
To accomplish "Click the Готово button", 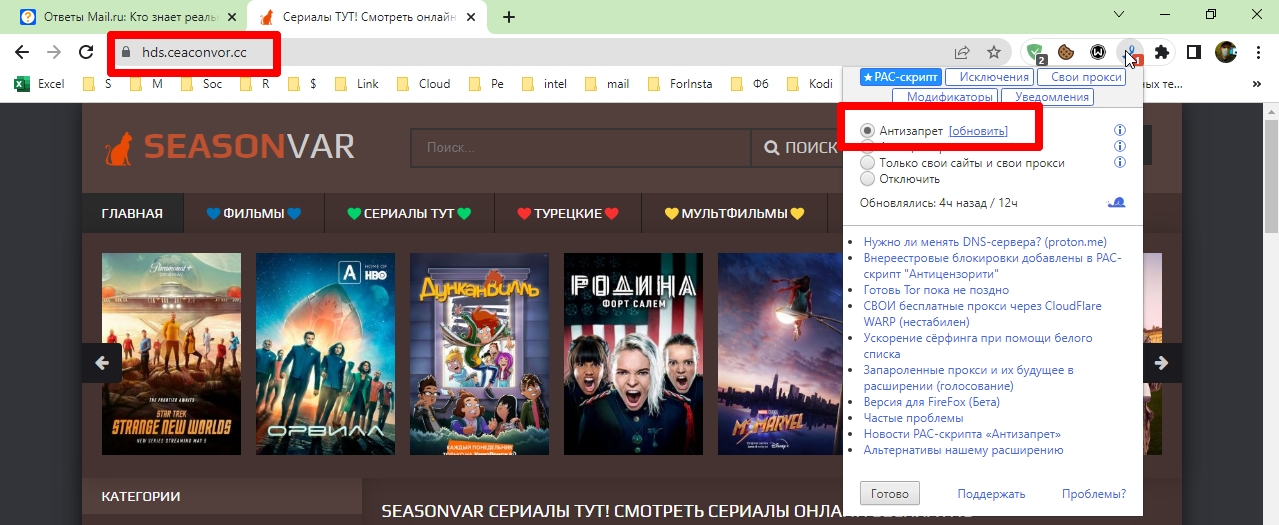I will point(890,493).
